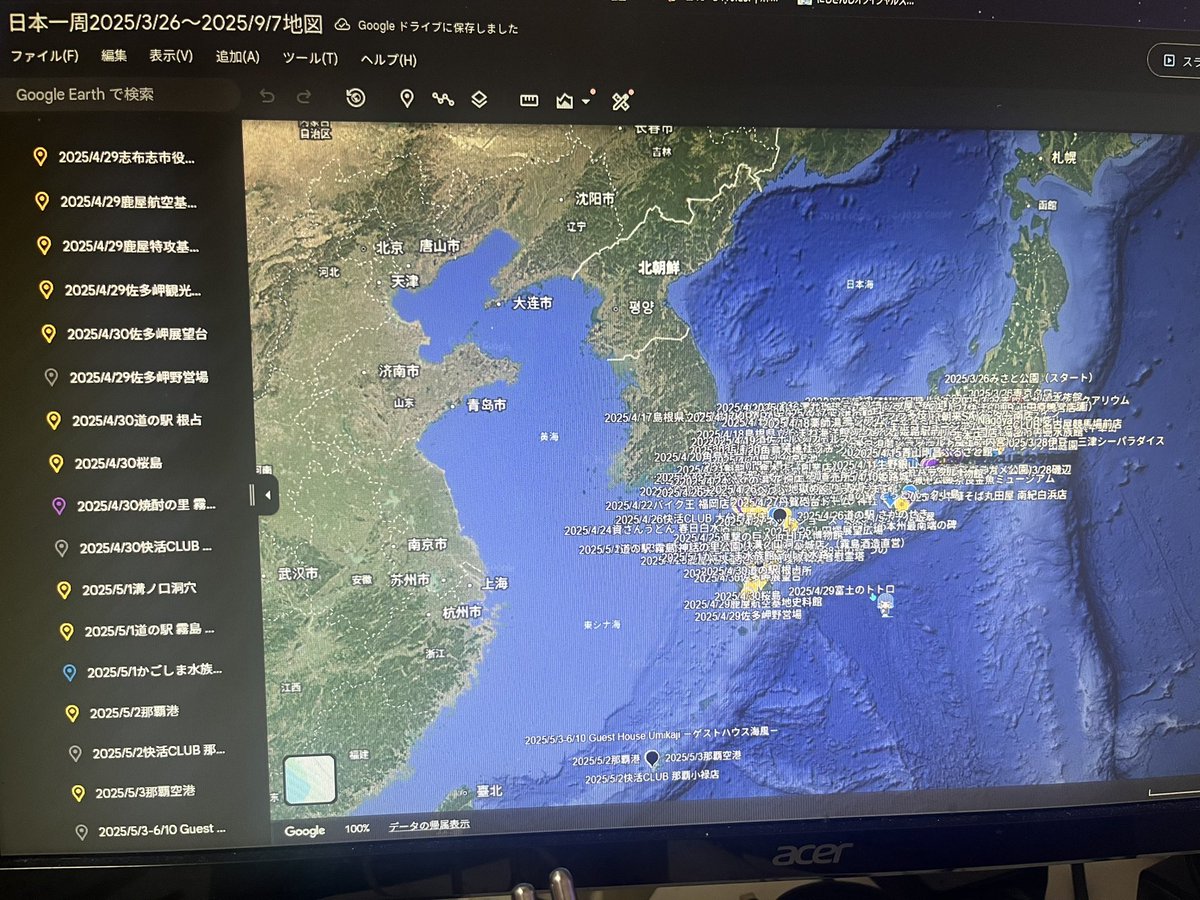Collapse the sidebar with the left arrow handle

(269, 495)
